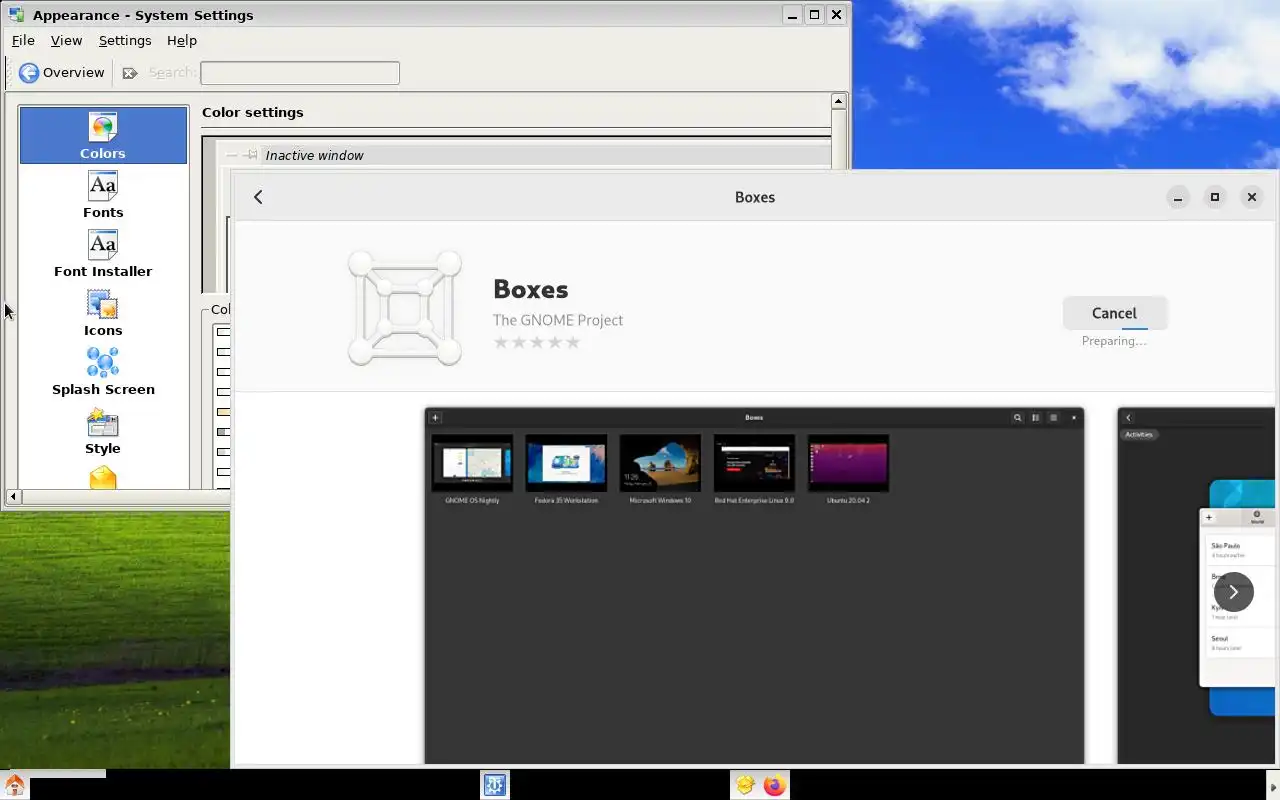Clear the System Settings search text
1280x800 pixels.
[x=130, y=72]
